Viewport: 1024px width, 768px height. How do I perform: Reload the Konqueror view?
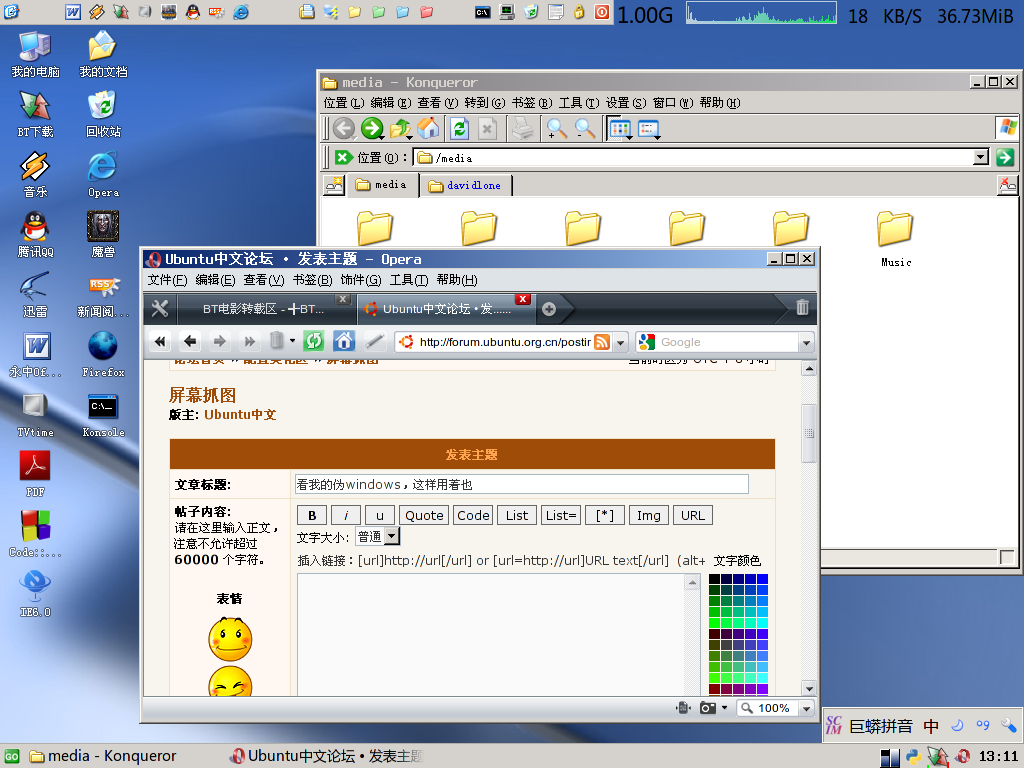tap(460, 128)
